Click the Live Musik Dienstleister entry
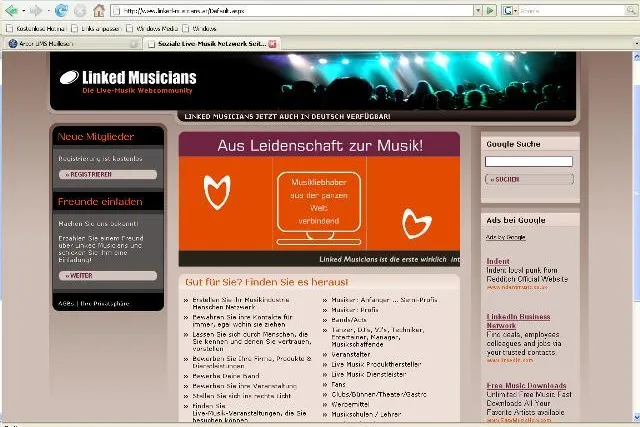Screen dimensions: 640x427 (x=369, y=374)
